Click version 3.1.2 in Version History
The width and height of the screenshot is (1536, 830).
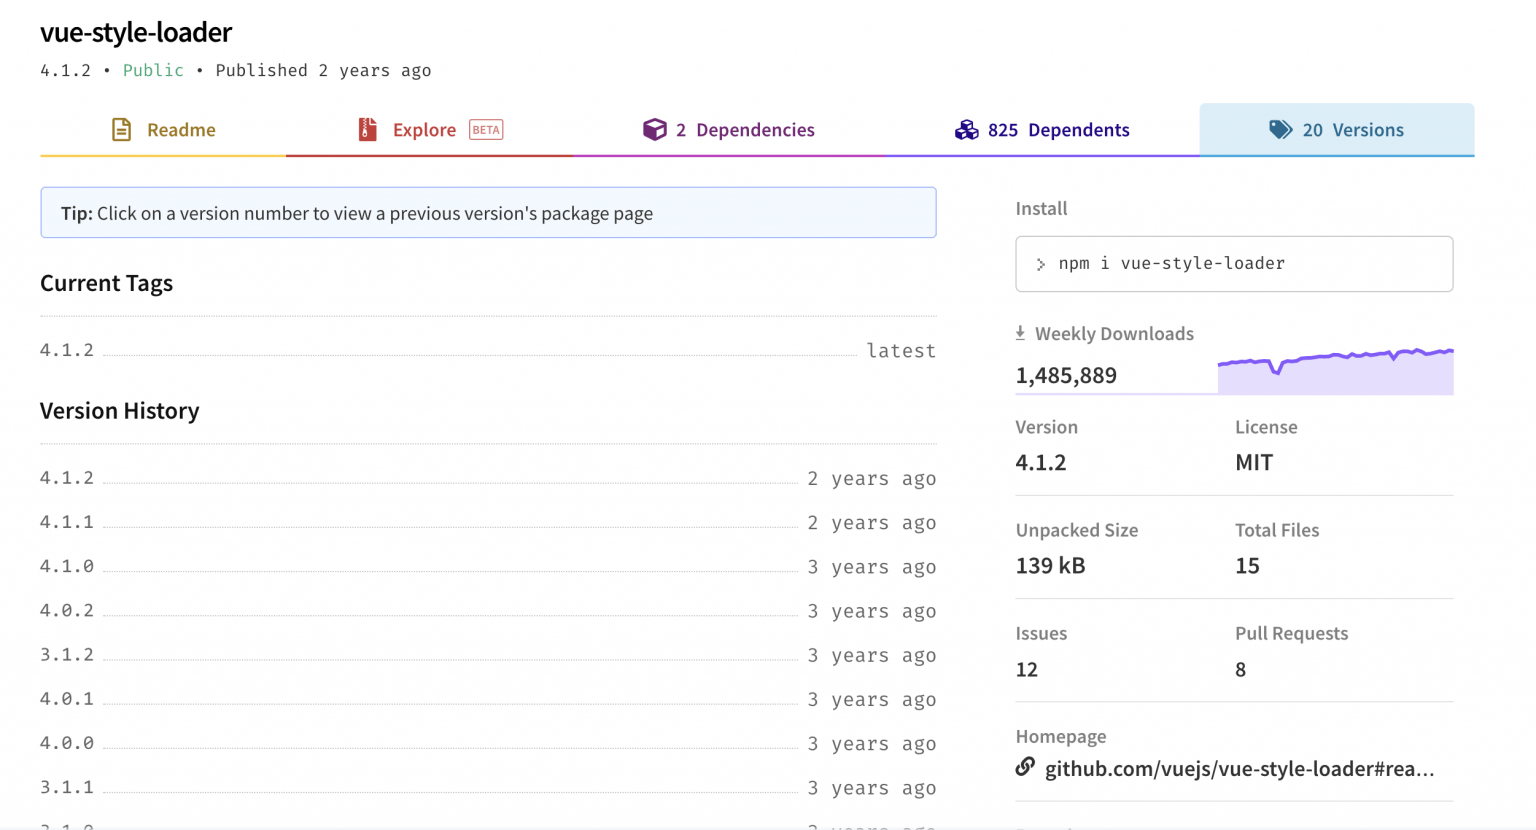click(65, 655)
